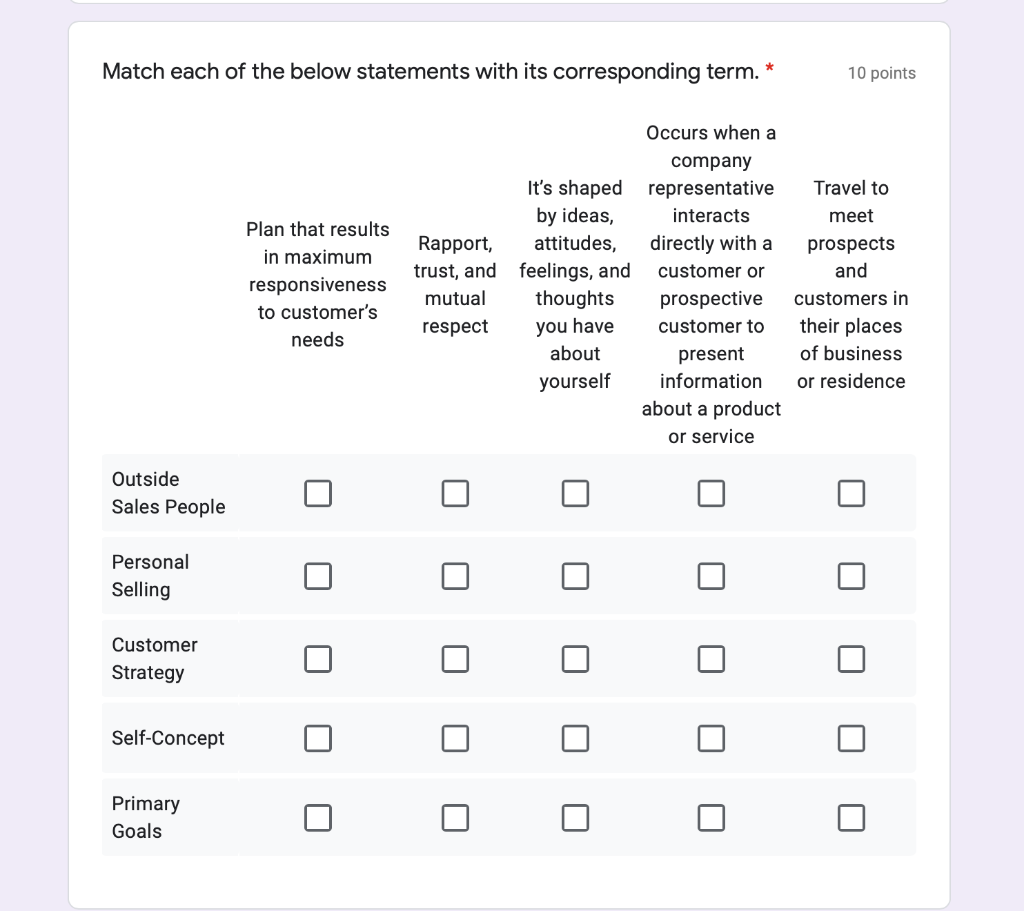Check the "Travel to meet prospects" box for Outside Sales People
Image resolution: width=1024 pixels, height=911 pixels.
click(x=851, y=493)
